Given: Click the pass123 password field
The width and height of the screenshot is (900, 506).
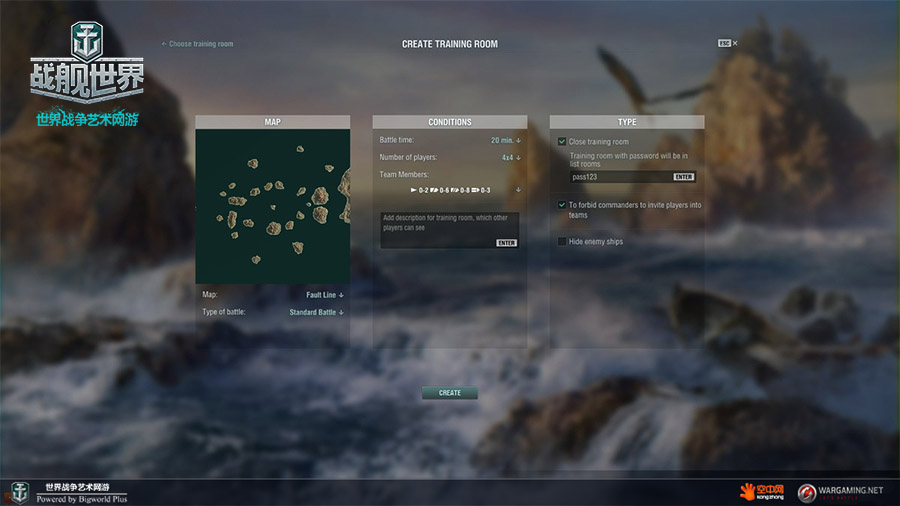Looking at the screenshot, I should pos(618,176).
